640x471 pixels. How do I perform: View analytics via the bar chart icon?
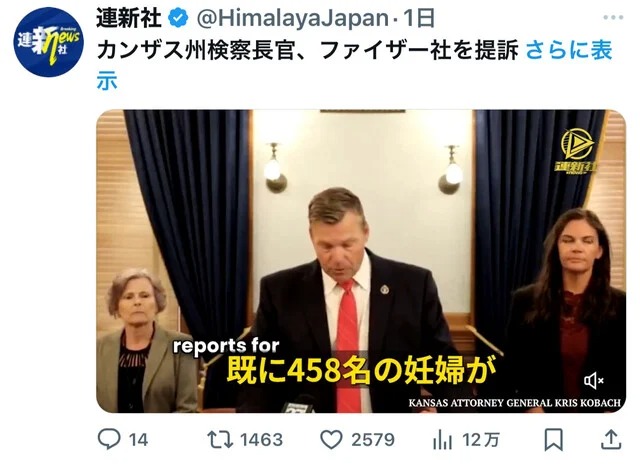(x=442, y=440)
